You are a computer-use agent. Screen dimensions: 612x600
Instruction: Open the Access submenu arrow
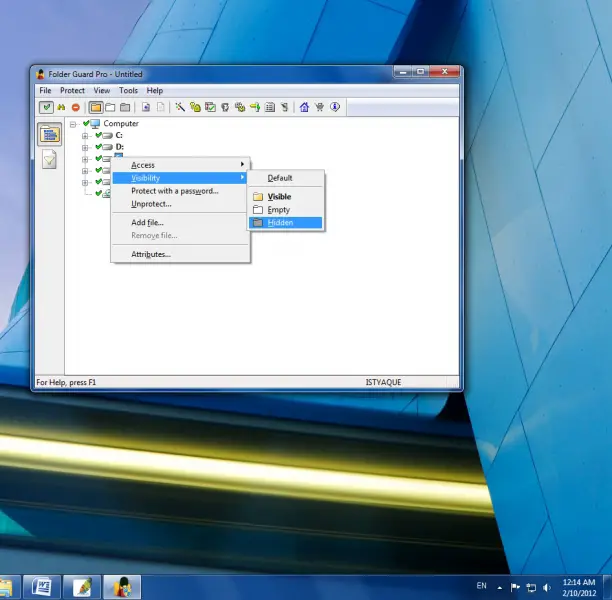point(242,164)
